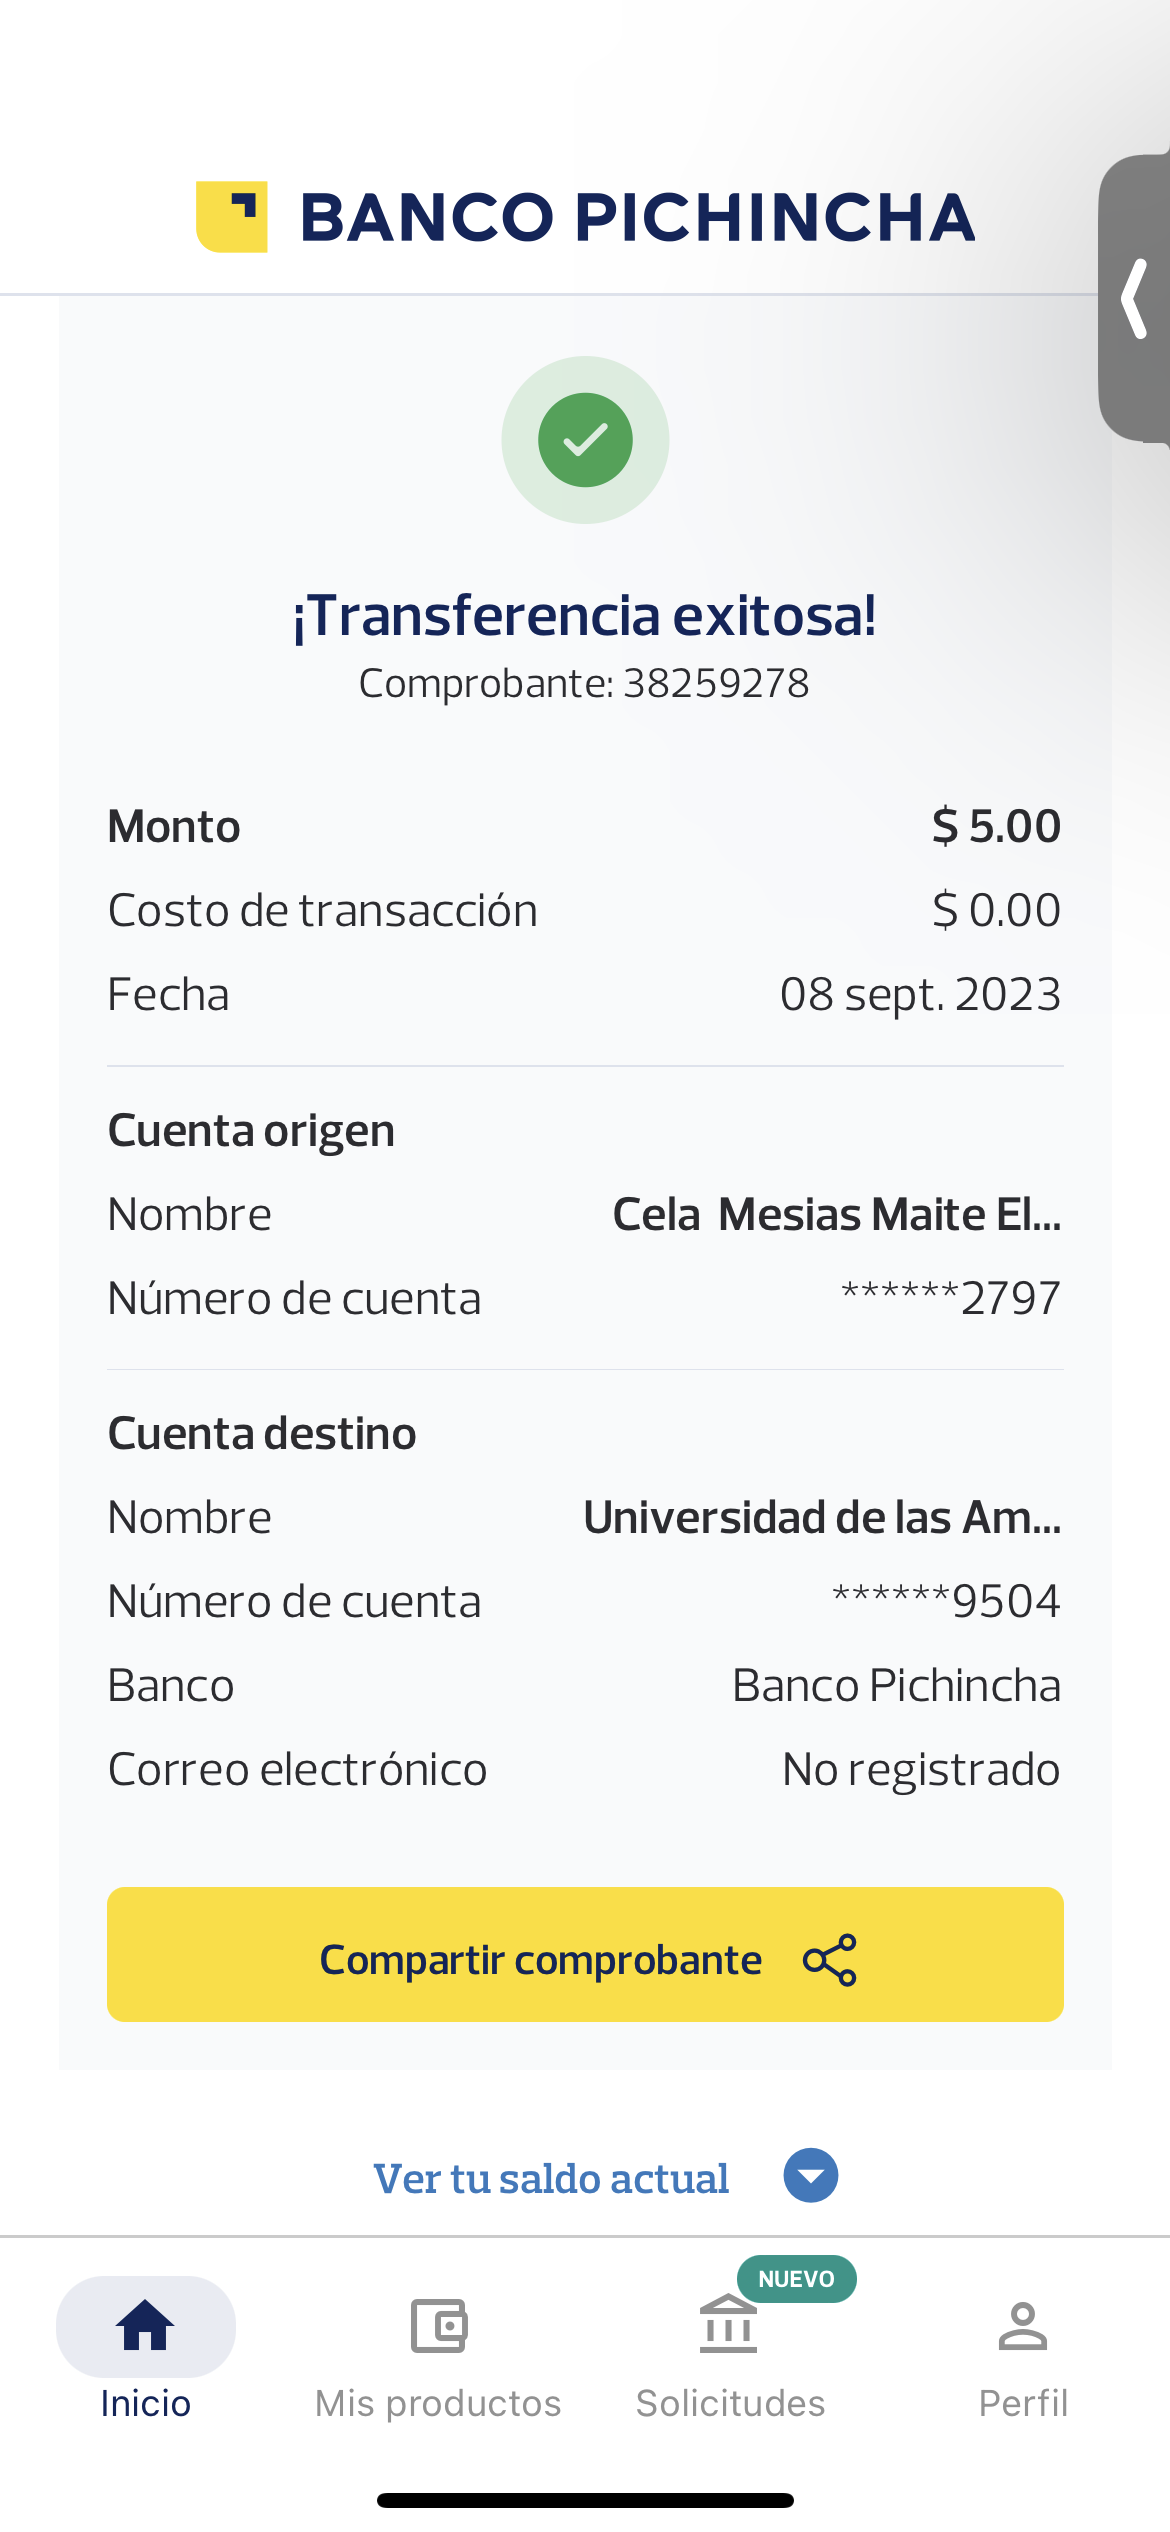
Task: Tap the Mis productos wallet icon
Action: [439, 2325]
